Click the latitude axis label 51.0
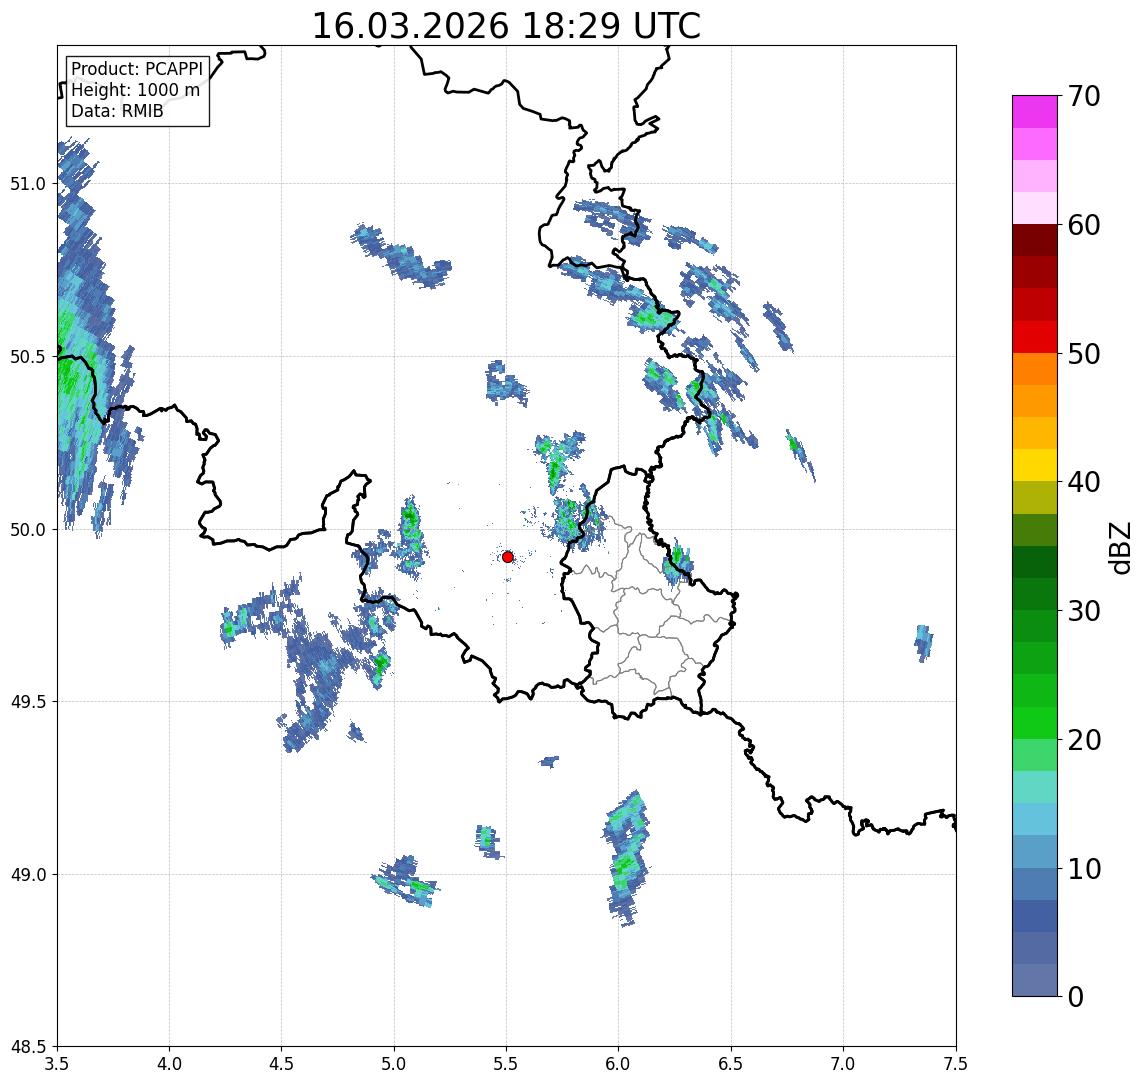 [x=28, y=184]
